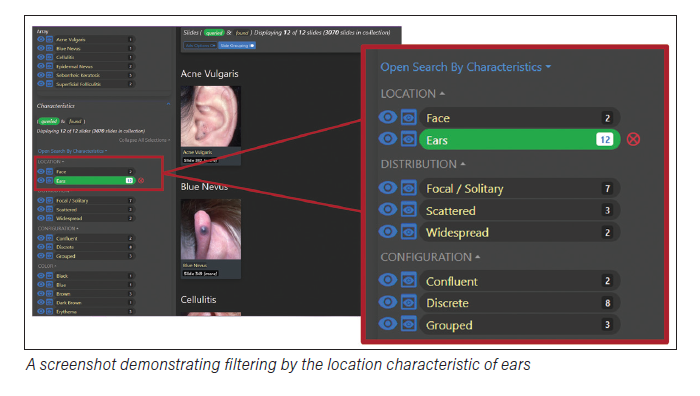The width and height of the screenshot is (700, 396).
Task: Click boxed eye icon for Scattered in enlarged callout
Action: [x=408, y=210]
